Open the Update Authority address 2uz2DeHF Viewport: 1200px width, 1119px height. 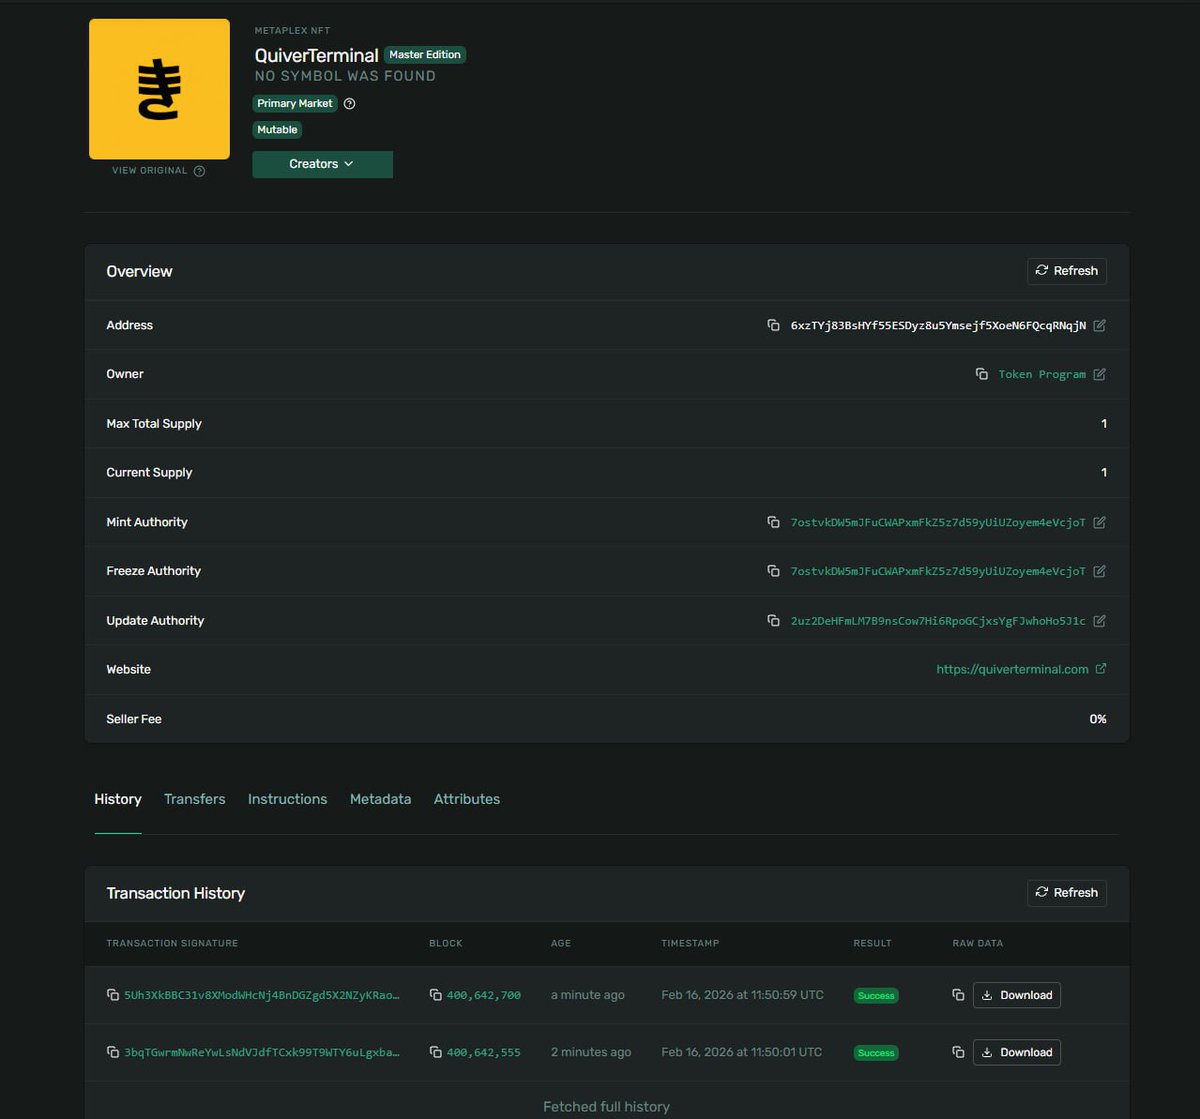pos(938,621)
